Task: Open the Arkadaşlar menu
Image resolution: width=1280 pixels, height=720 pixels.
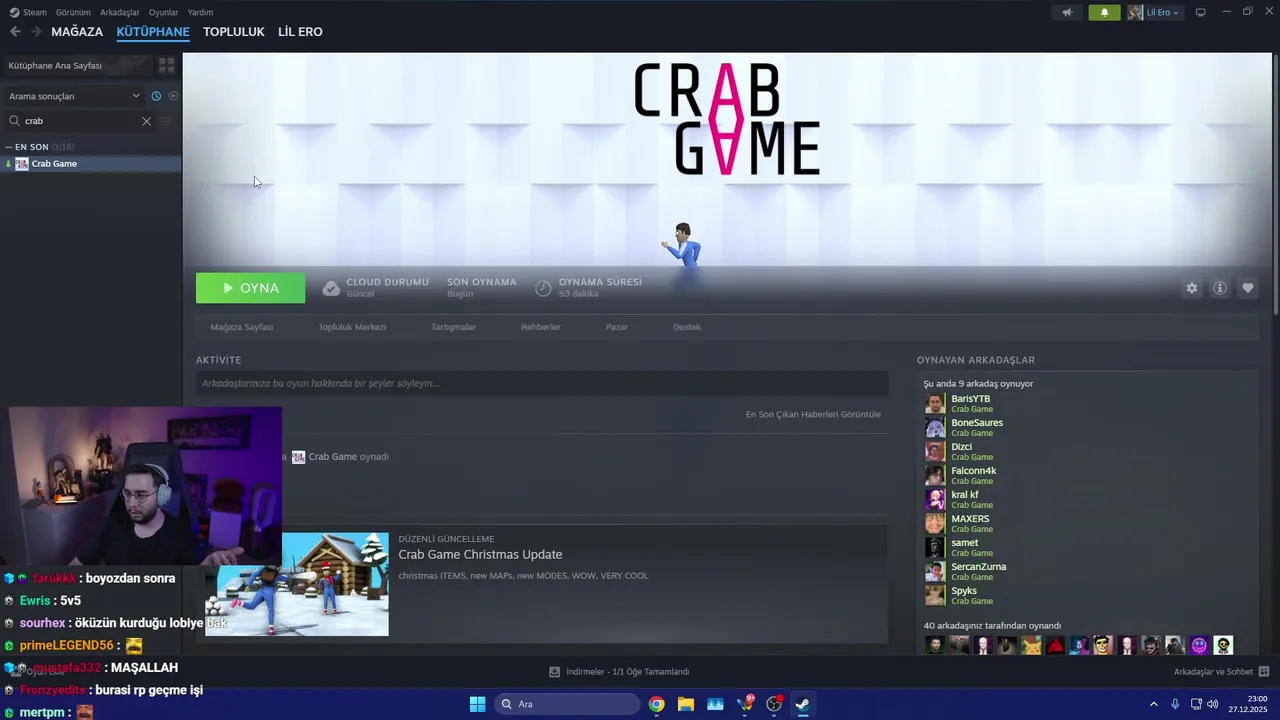Action: [x=119, y=12]
